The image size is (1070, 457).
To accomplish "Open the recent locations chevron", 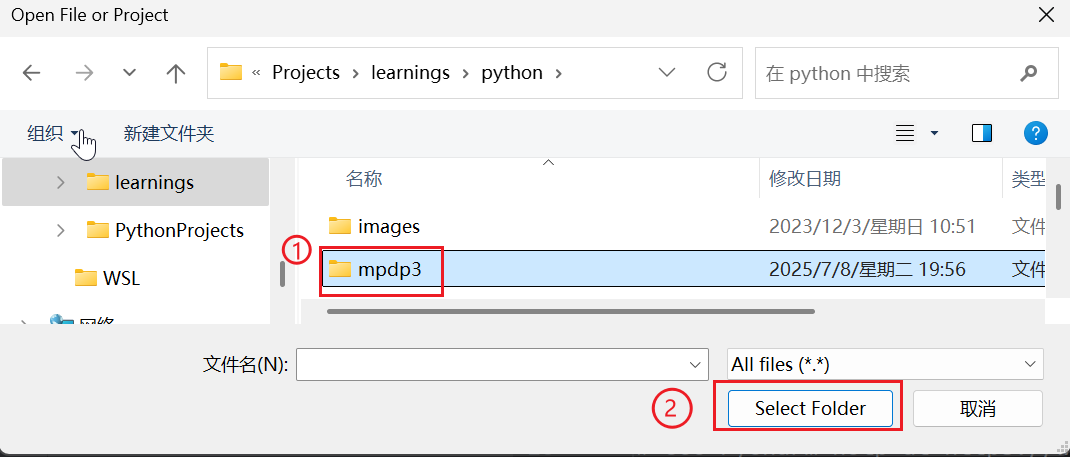I will point(130,73).
